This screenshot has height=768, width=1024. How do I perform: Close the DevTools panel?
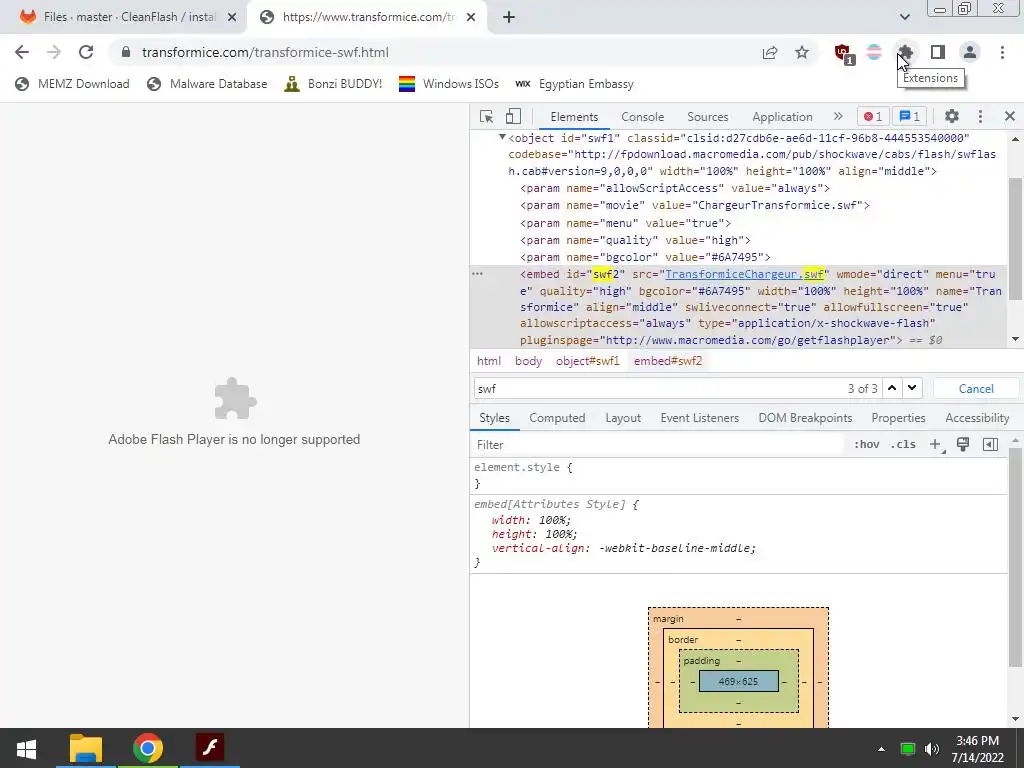[x=1010, y=116]
